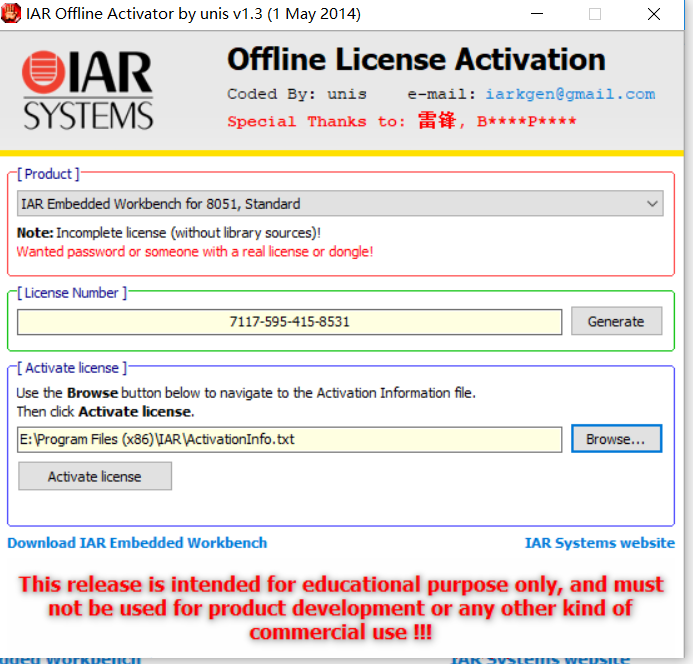Click the '[ Product ]' group label

[48, 174]
